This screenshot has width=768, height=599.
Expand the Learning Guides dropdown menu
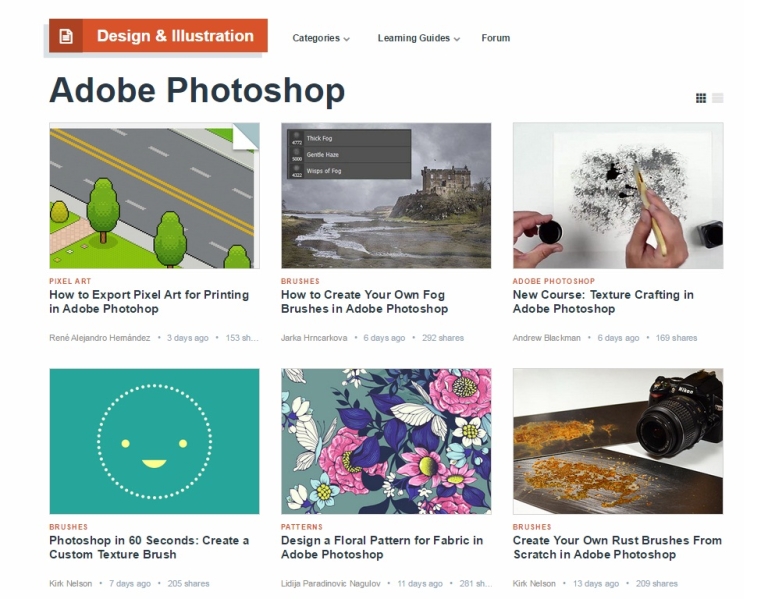pyautogui.click(x=419, y=38)
